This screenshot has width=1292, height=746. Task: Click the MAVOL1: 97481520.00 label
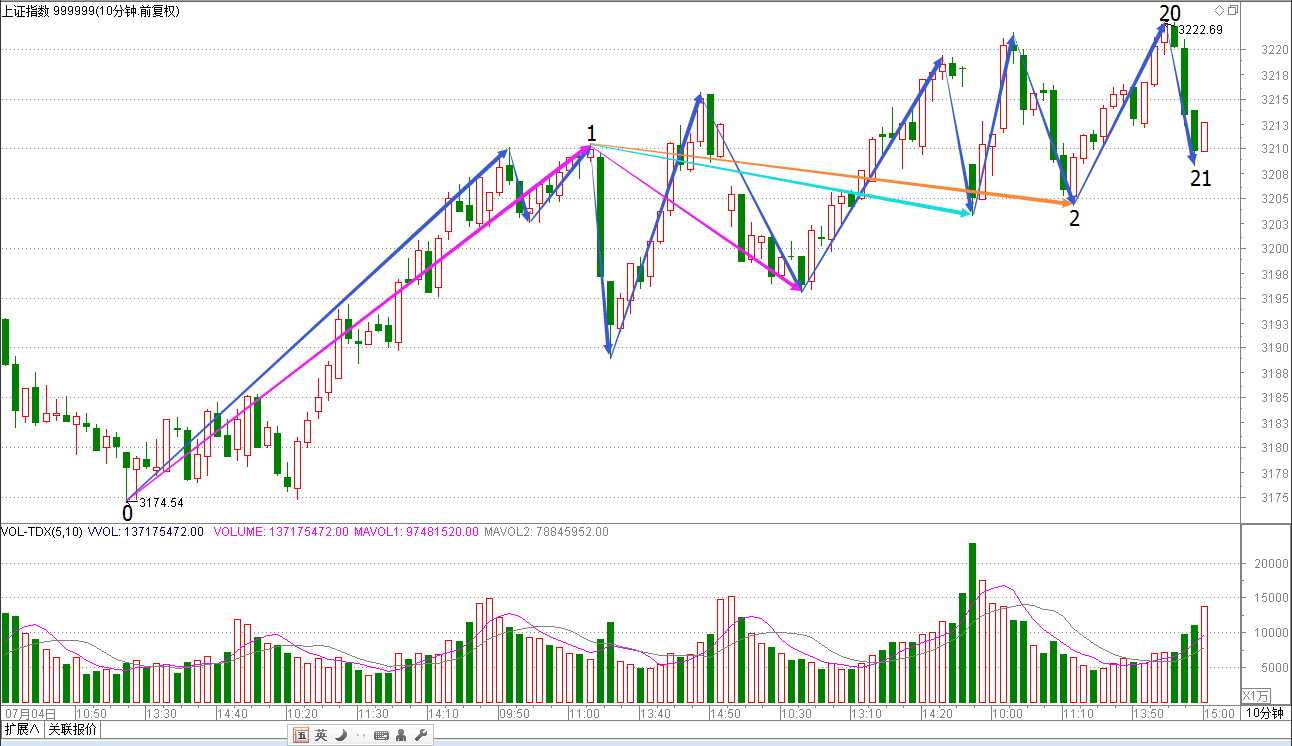pos(417,532)
